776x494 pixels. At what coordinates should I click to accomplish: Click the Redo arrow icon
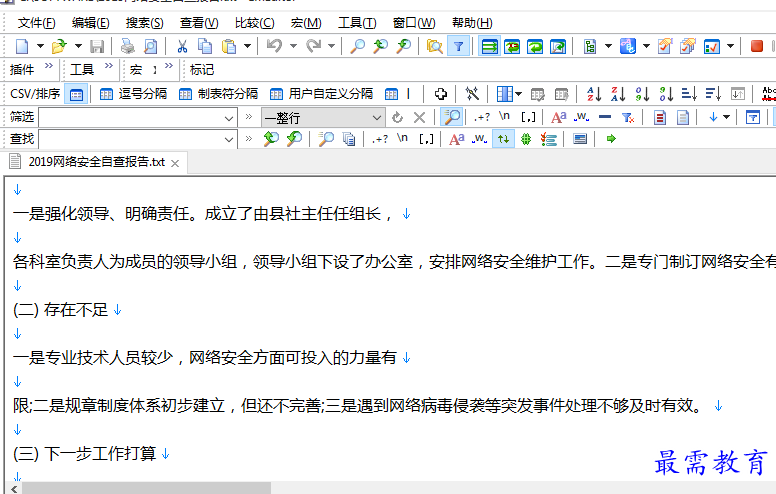tap(313, 47)
